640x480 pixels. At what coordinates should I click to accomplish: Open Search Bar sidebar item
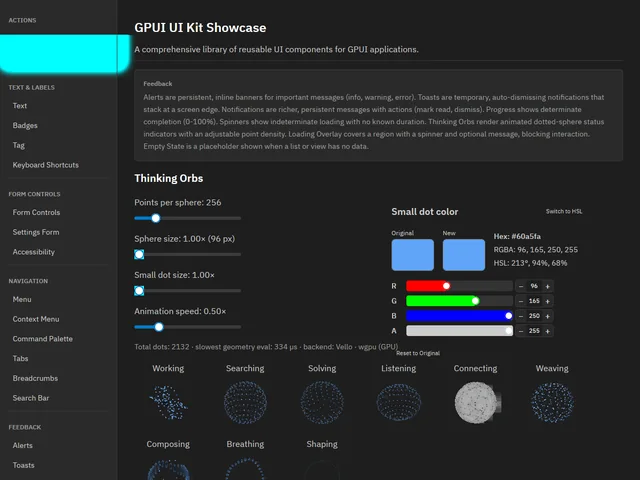(31, 398)
